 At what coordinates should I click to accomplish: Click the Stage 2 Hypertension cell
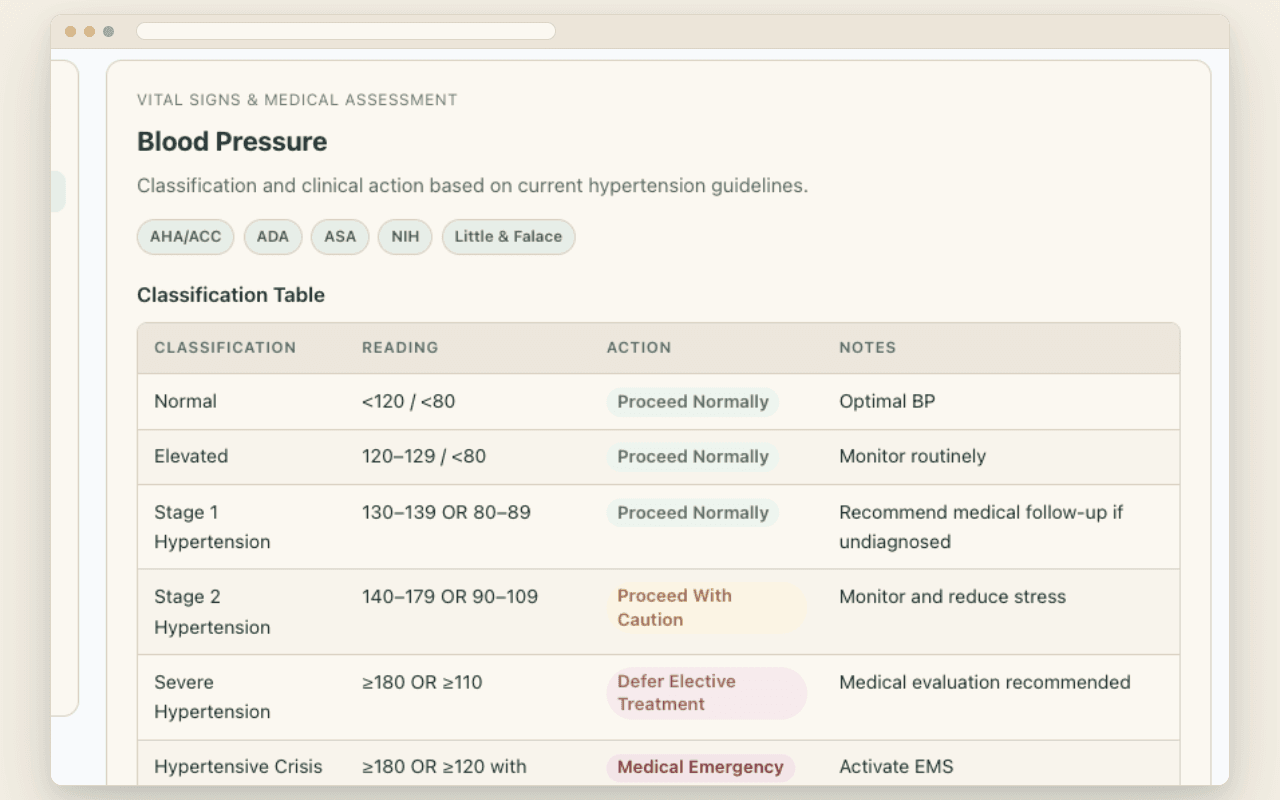(x=212, y=612)
